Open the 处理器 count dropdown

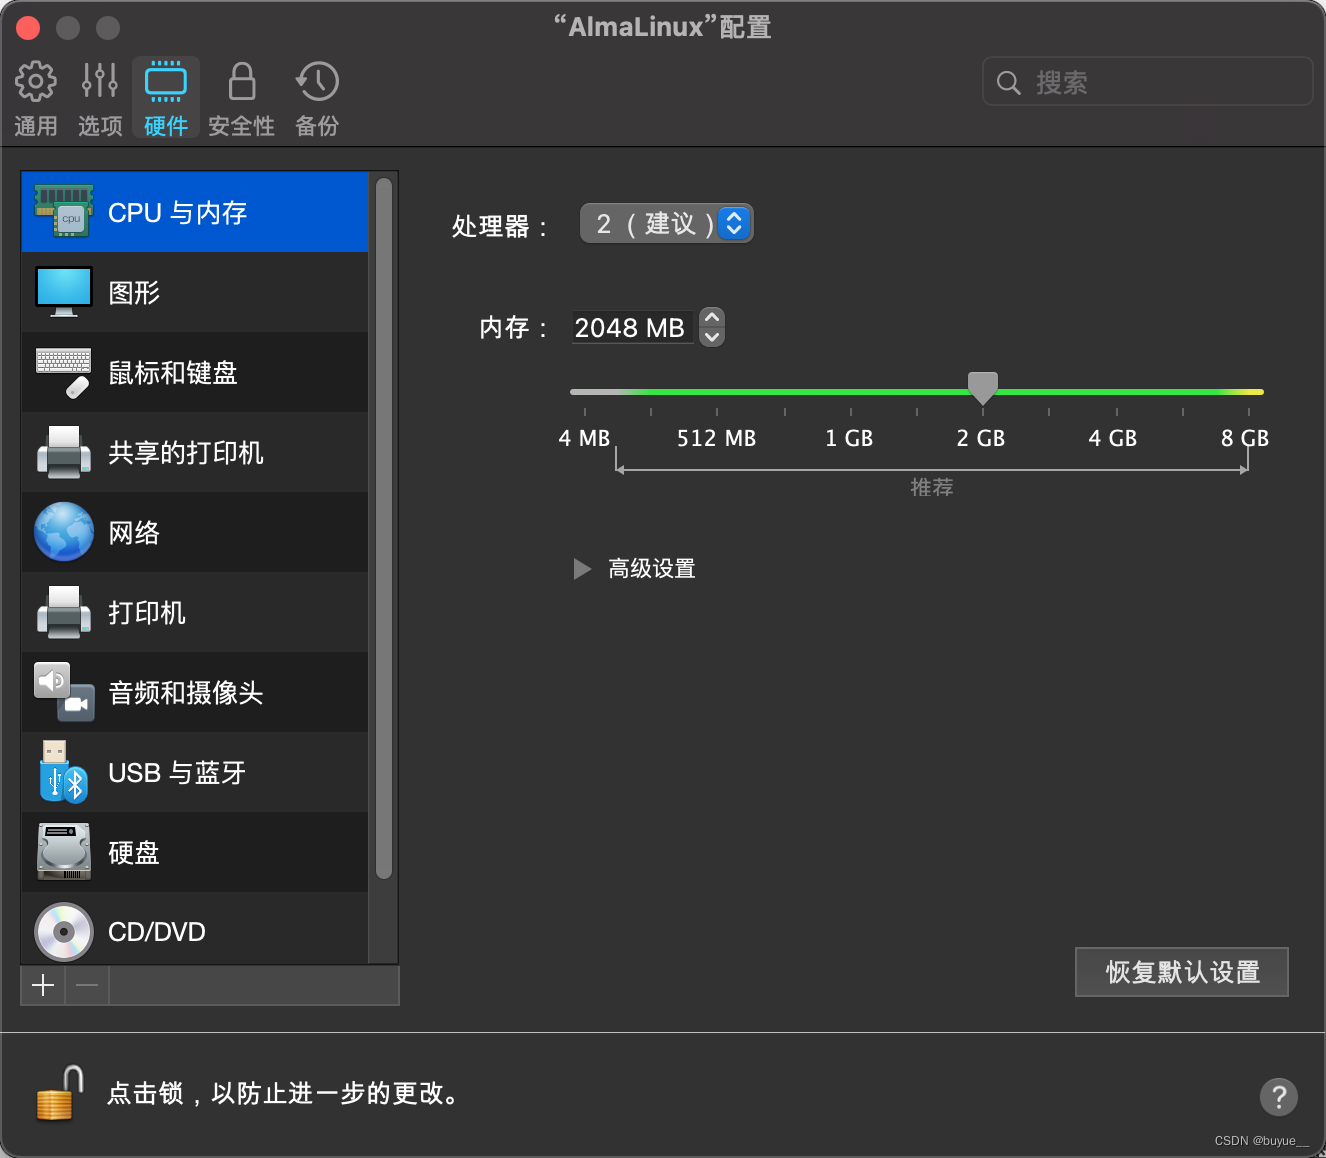734,223
